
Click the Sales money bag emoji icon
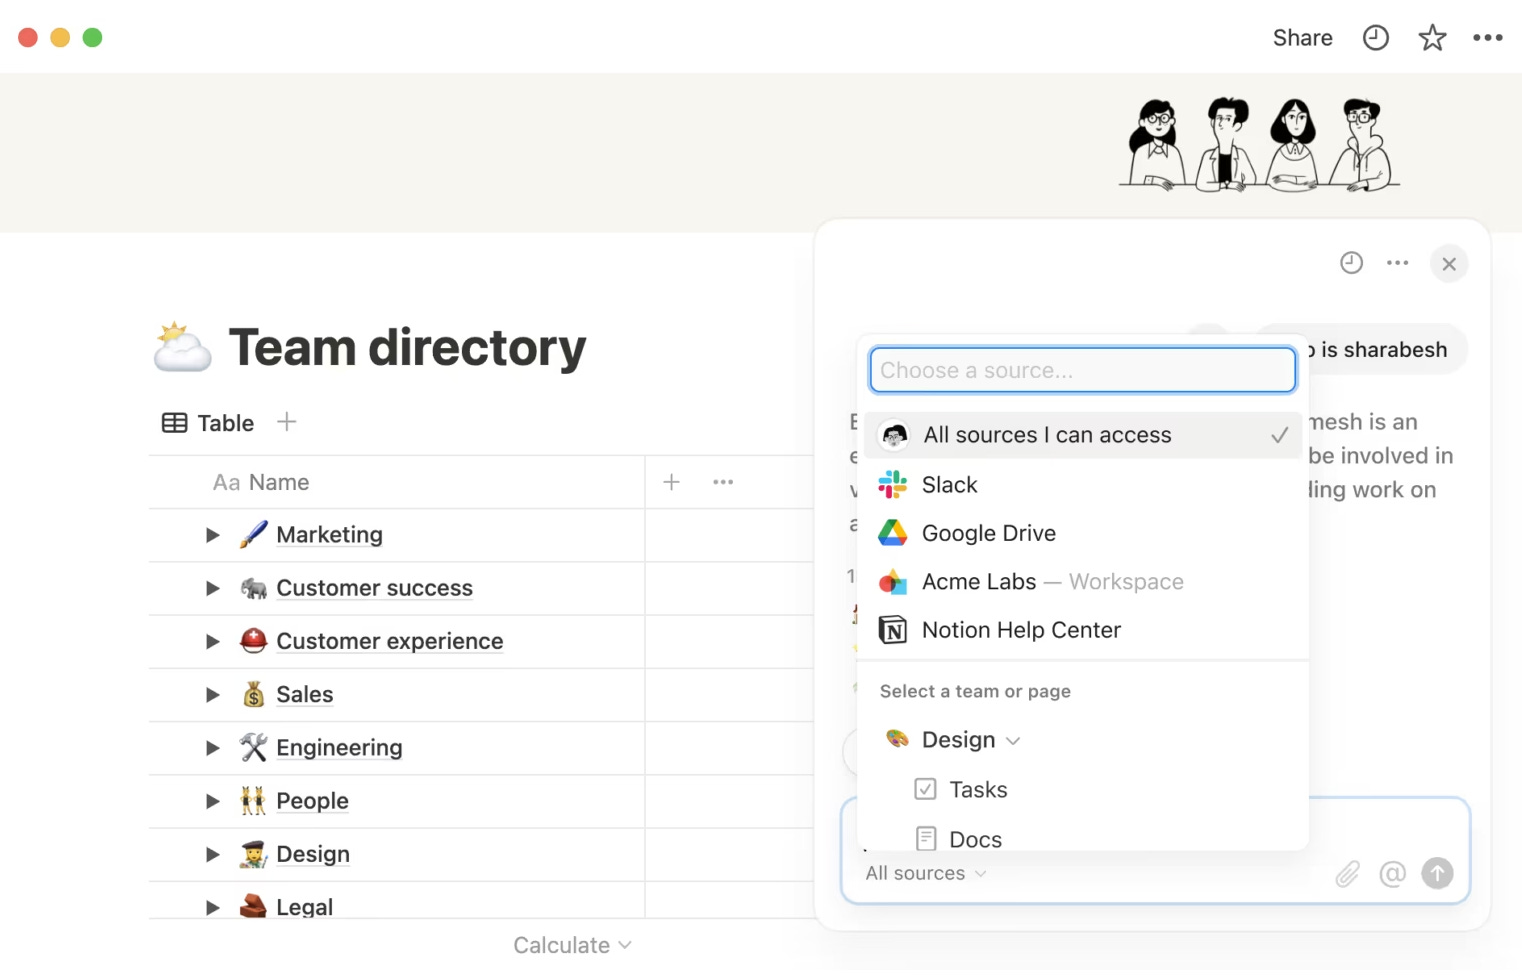click(253, 694)
